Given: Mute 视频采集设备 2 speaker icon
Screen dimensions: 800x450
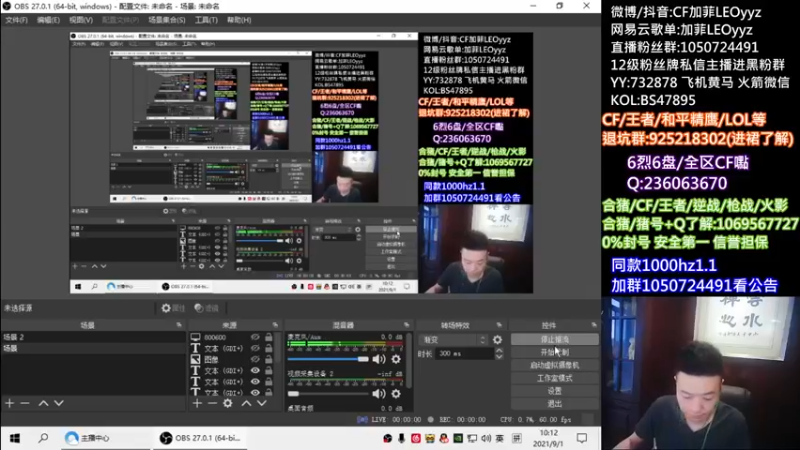Looking at the screenshot, I should tap(379, 393).
